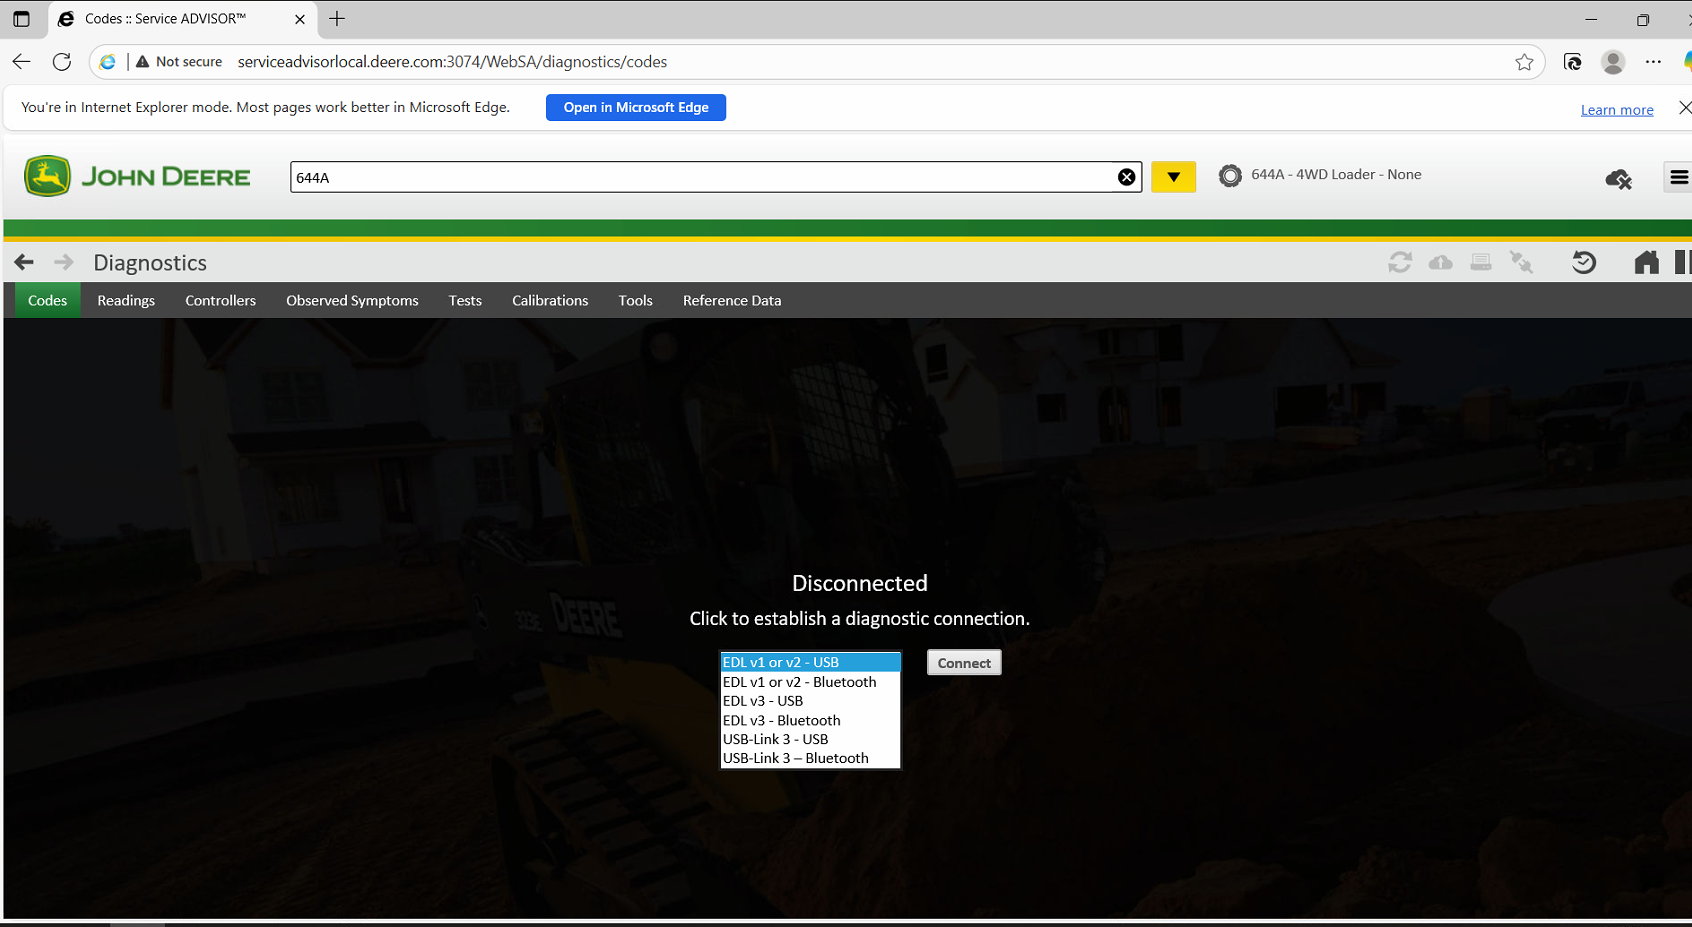Select EDL v1 or v2 - Bluetooth
The image size is (1692, 927).
pyautogui.click(x=799, y=682)
